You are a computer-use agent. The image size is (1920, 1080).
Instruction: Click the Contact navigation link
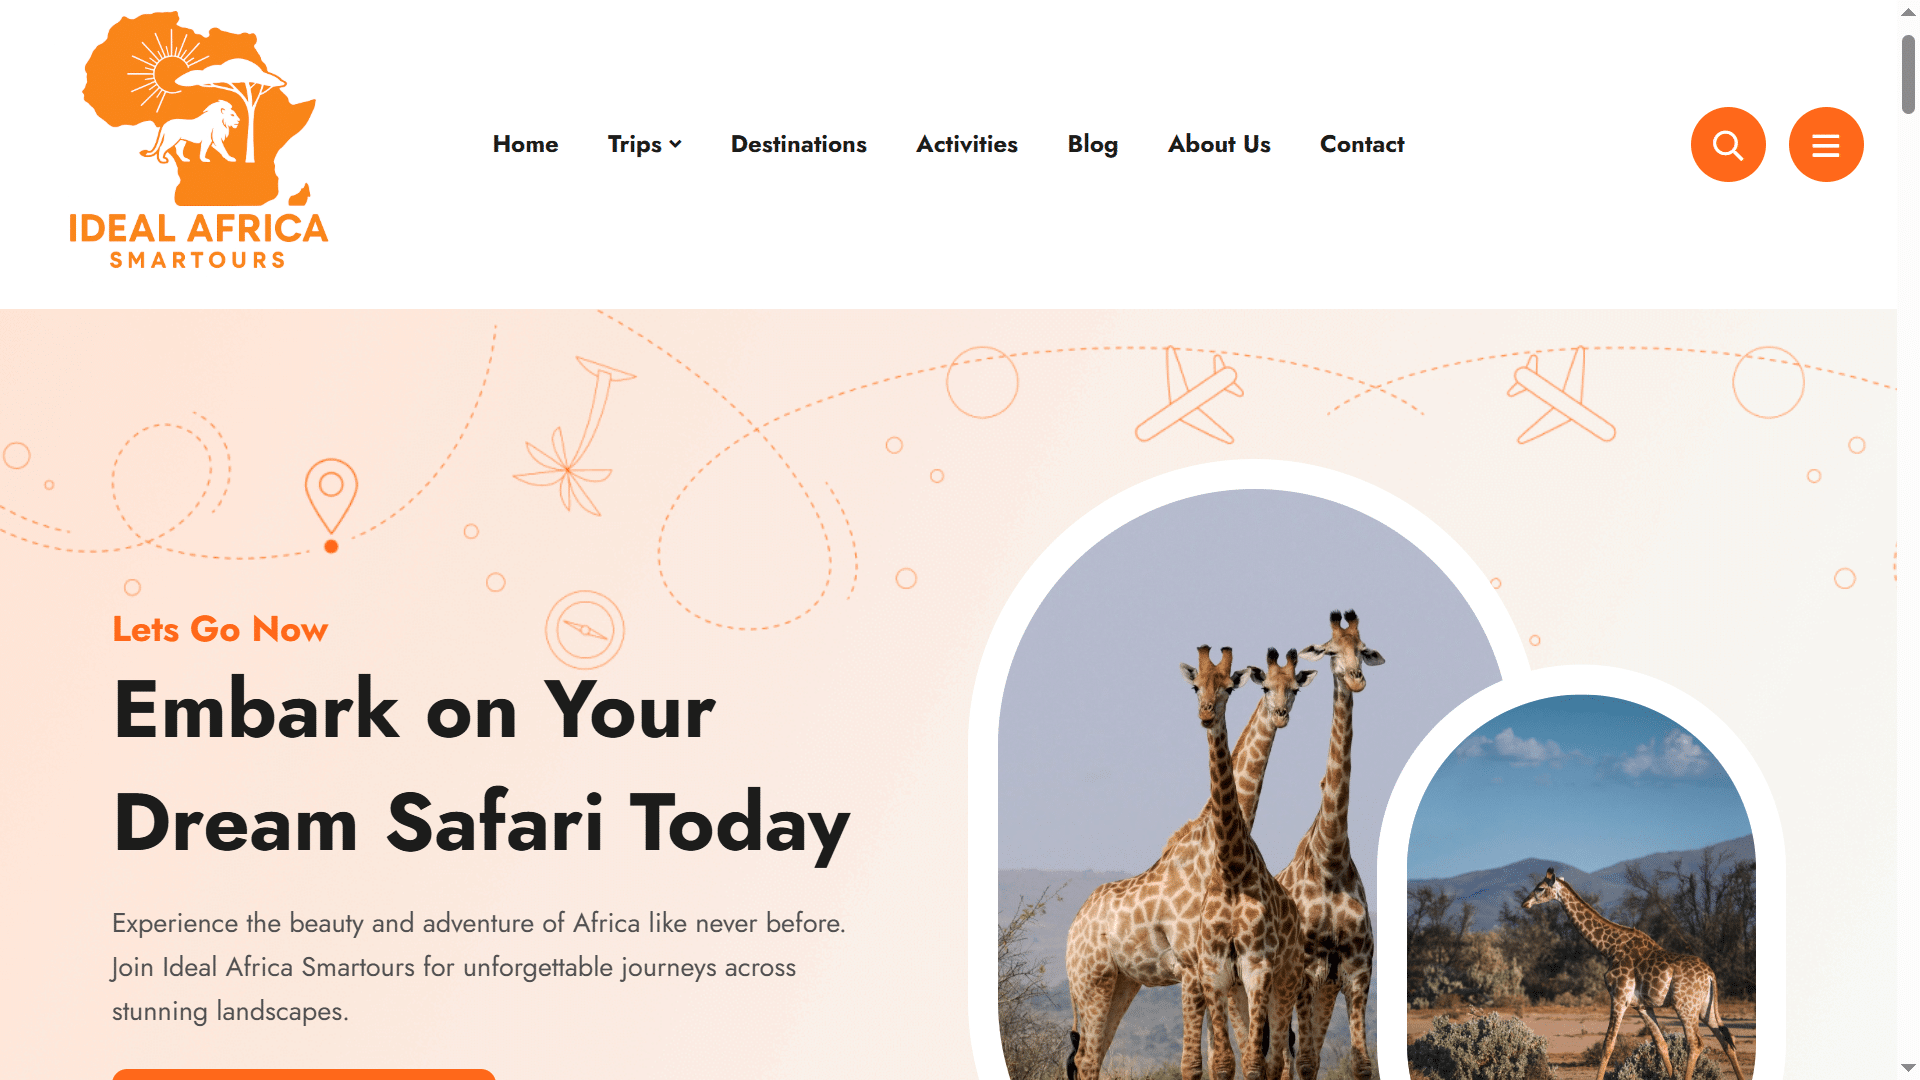(x=1362, y=144)
